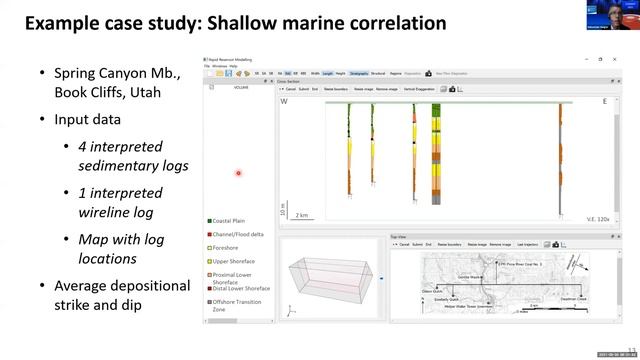The width and height of the screenshot is (640, 360).
Task: Click the Top View vertical scrollbar
Action: pyautogui.click(x=619, y=283)
